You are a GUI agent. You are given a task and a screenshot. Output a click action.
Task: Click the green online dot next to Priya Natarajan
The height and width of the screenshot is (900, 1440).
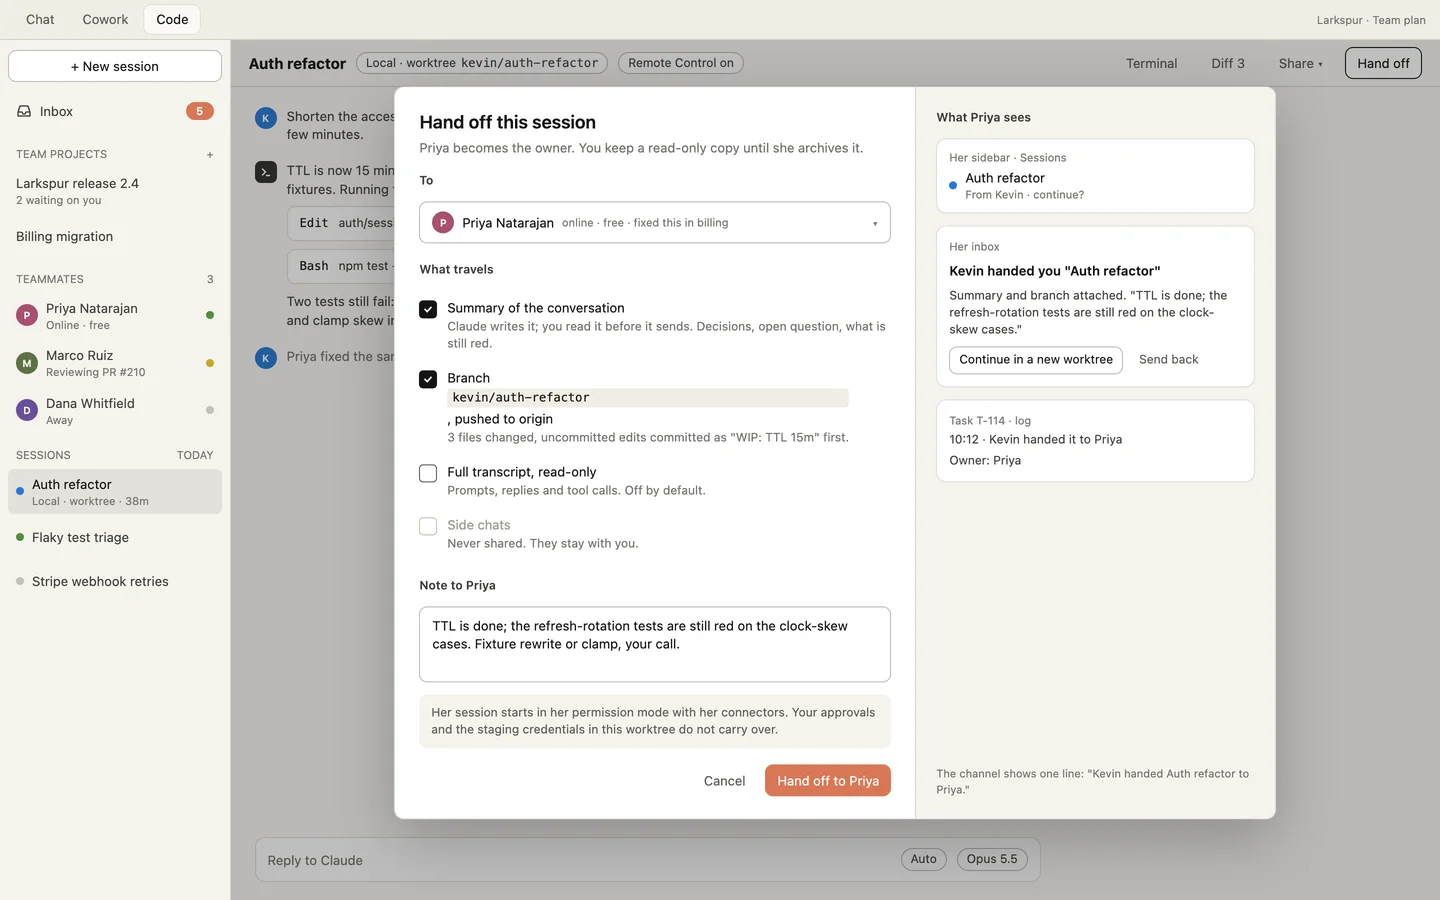point(210,315)
